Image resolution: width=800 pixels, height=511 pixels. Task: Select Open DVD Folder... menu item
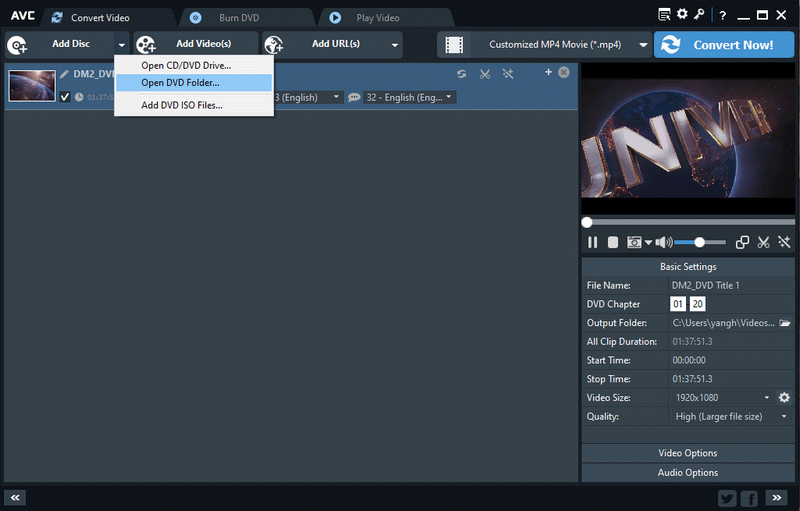coord(194,83)
